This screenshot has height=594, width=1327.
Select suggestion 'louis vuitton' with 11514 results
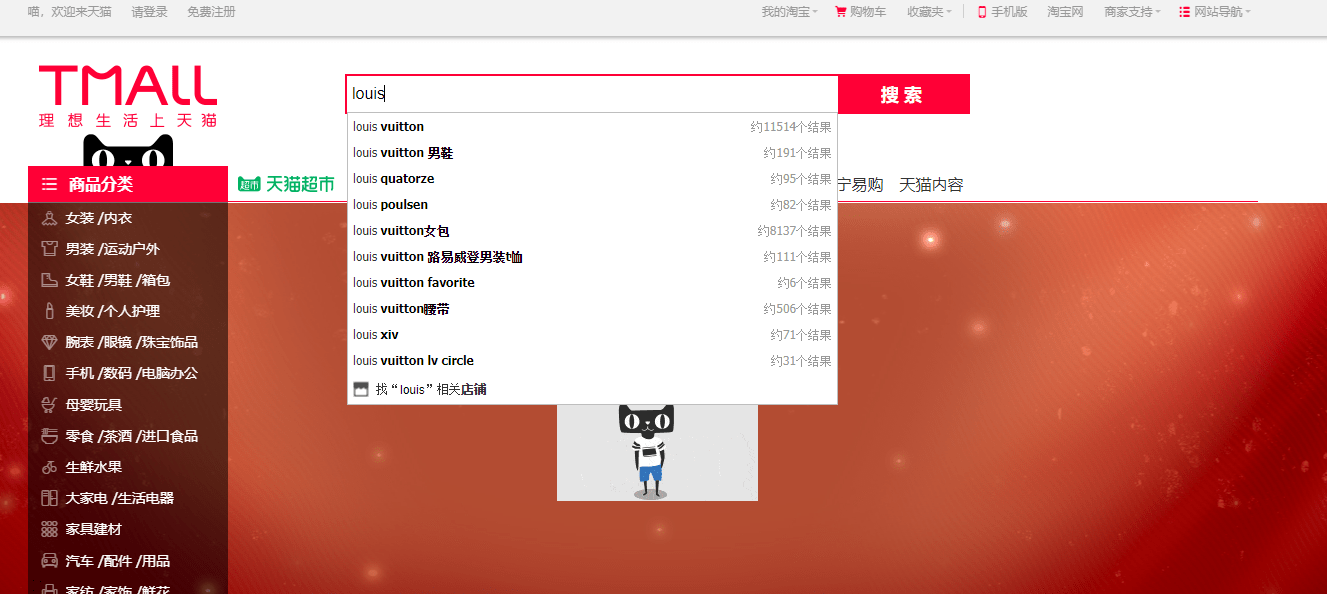[x=592, y=127]
